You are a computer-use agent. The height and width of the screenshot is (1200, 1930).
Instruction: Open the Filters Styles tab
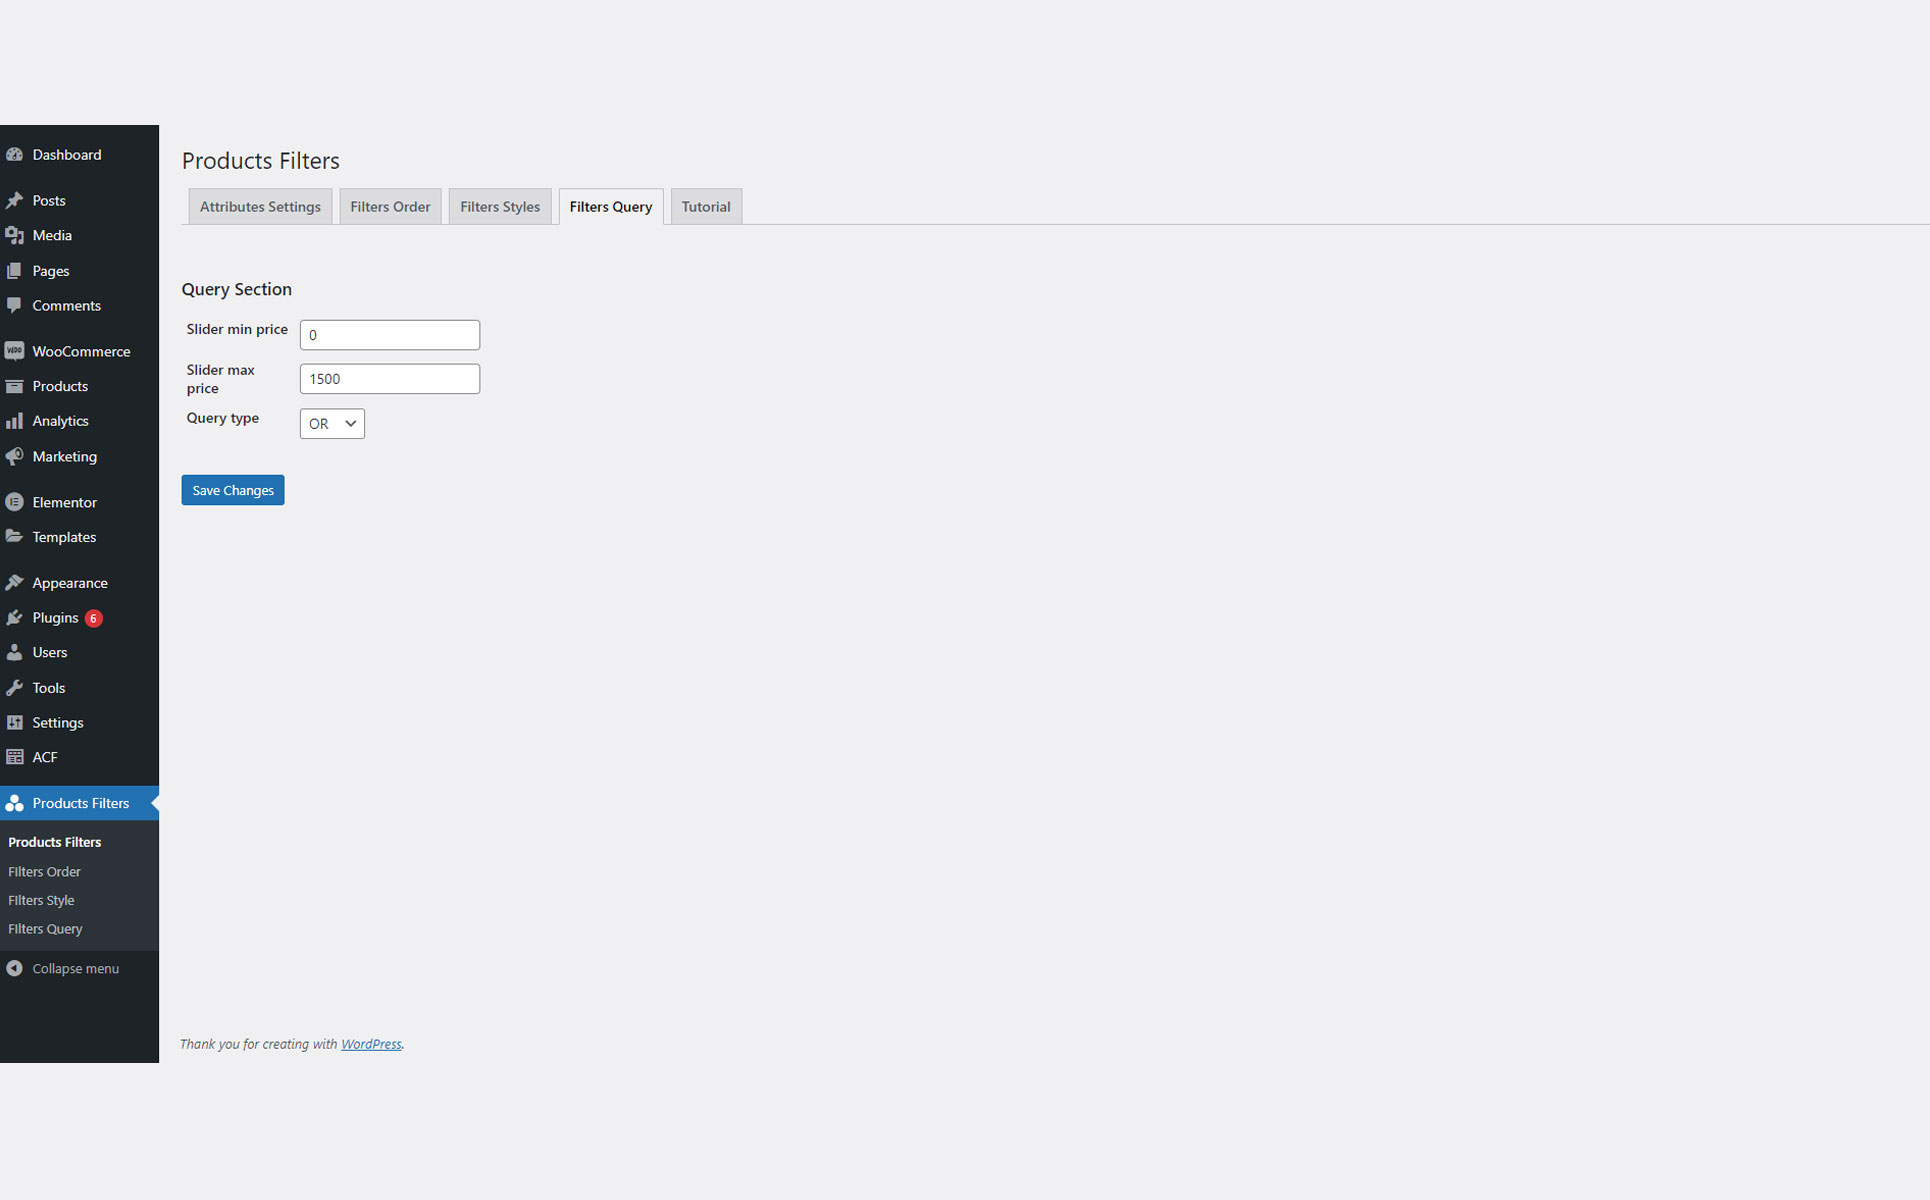point(500,207)
